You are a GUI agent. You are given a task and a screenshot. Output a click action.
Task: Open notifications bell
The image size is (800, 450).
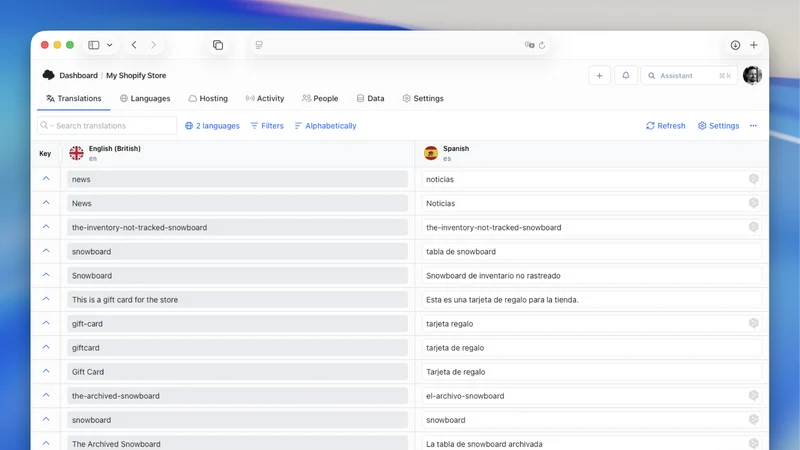626,76
